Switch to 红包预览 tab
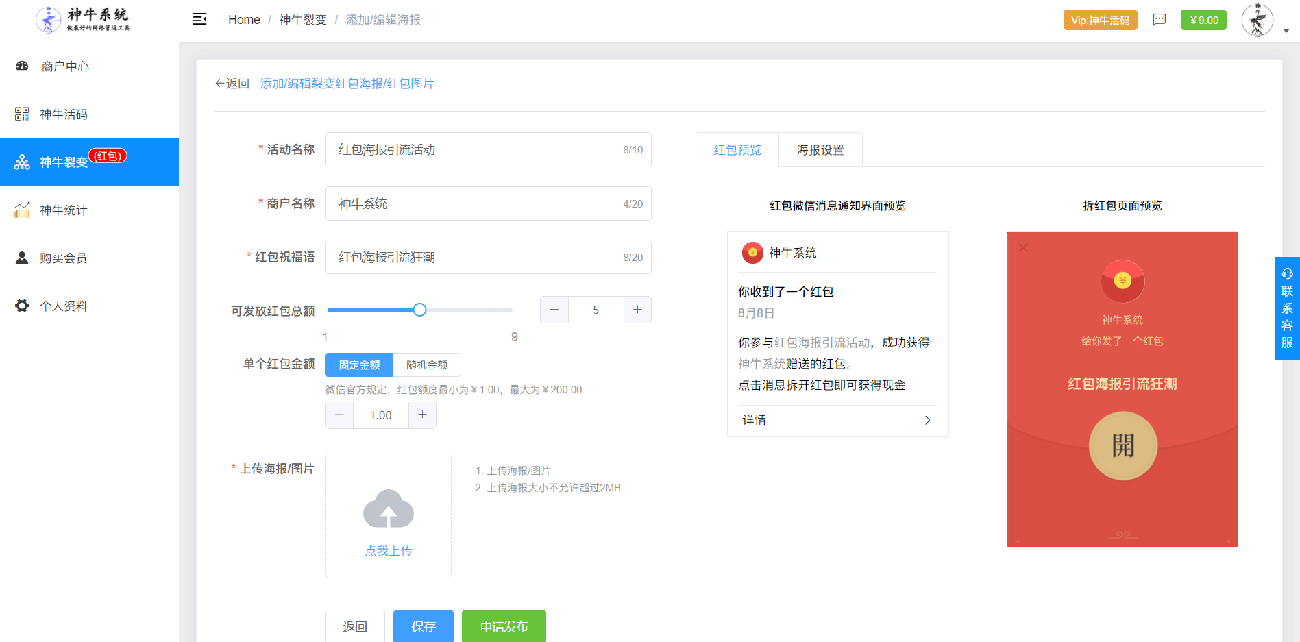 point(738,150)
